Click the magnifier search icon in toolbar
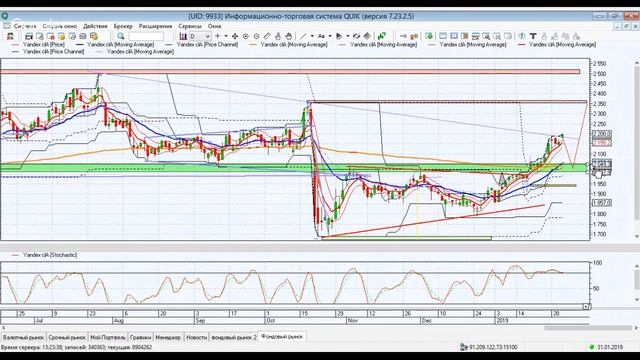The height and width of the screenshot is (360, 640). tap(121, 36)
